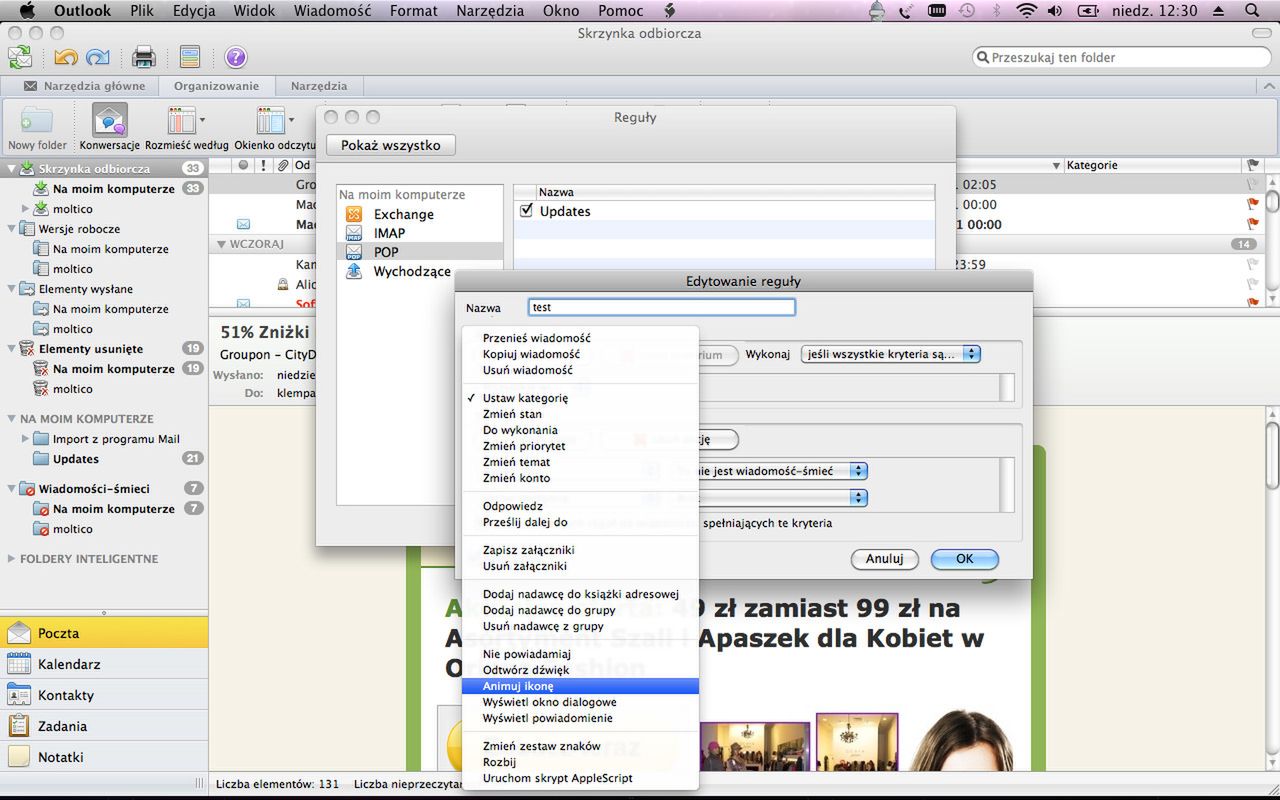Choose Odtwórz dźwięk menu entry
The image size is (1280, 800).
[580, 670]
